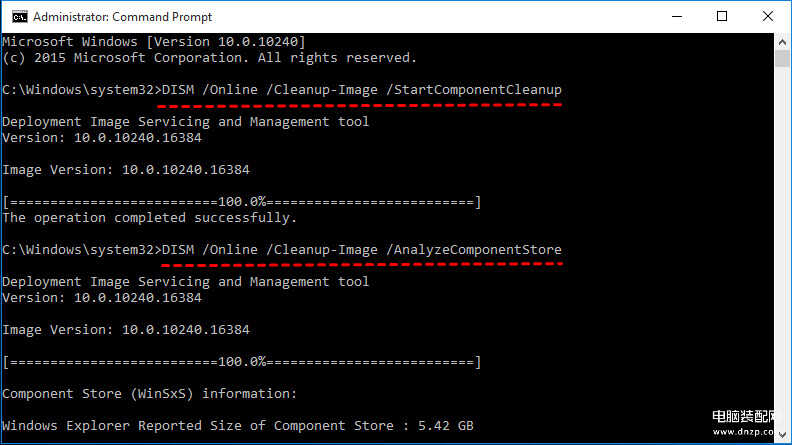Close the Administrator Command Prompt window
The height and width of the screenshot is (445, 792).
click(767, 16)
